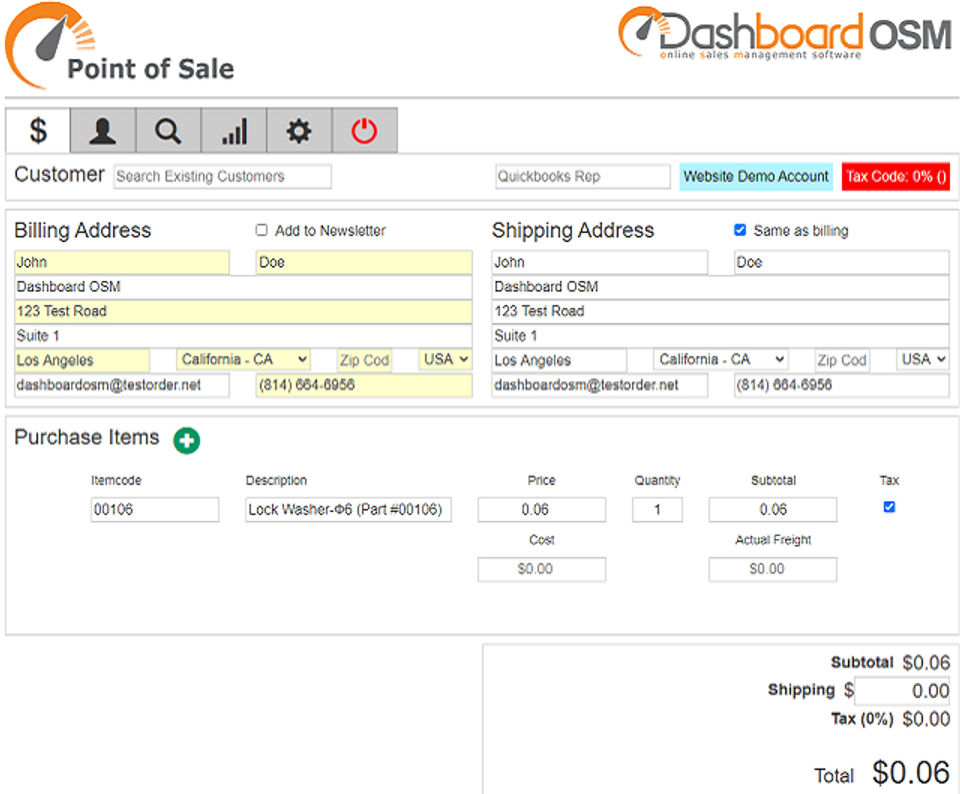Click the item Subtotal field
Screen dimensions: 960x794
773,509
